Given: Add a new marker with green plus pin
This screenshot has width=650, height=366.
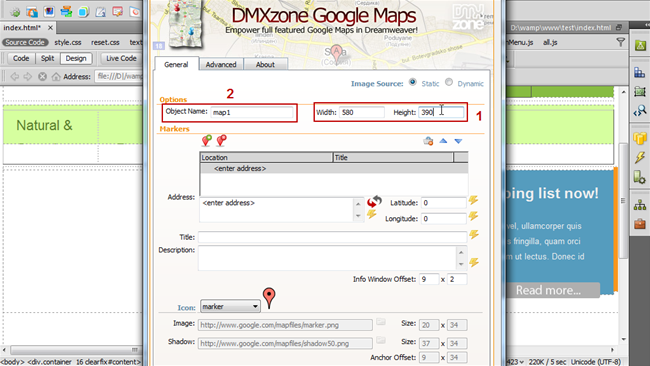Looking at the screenshot, I should pos(206,141).
